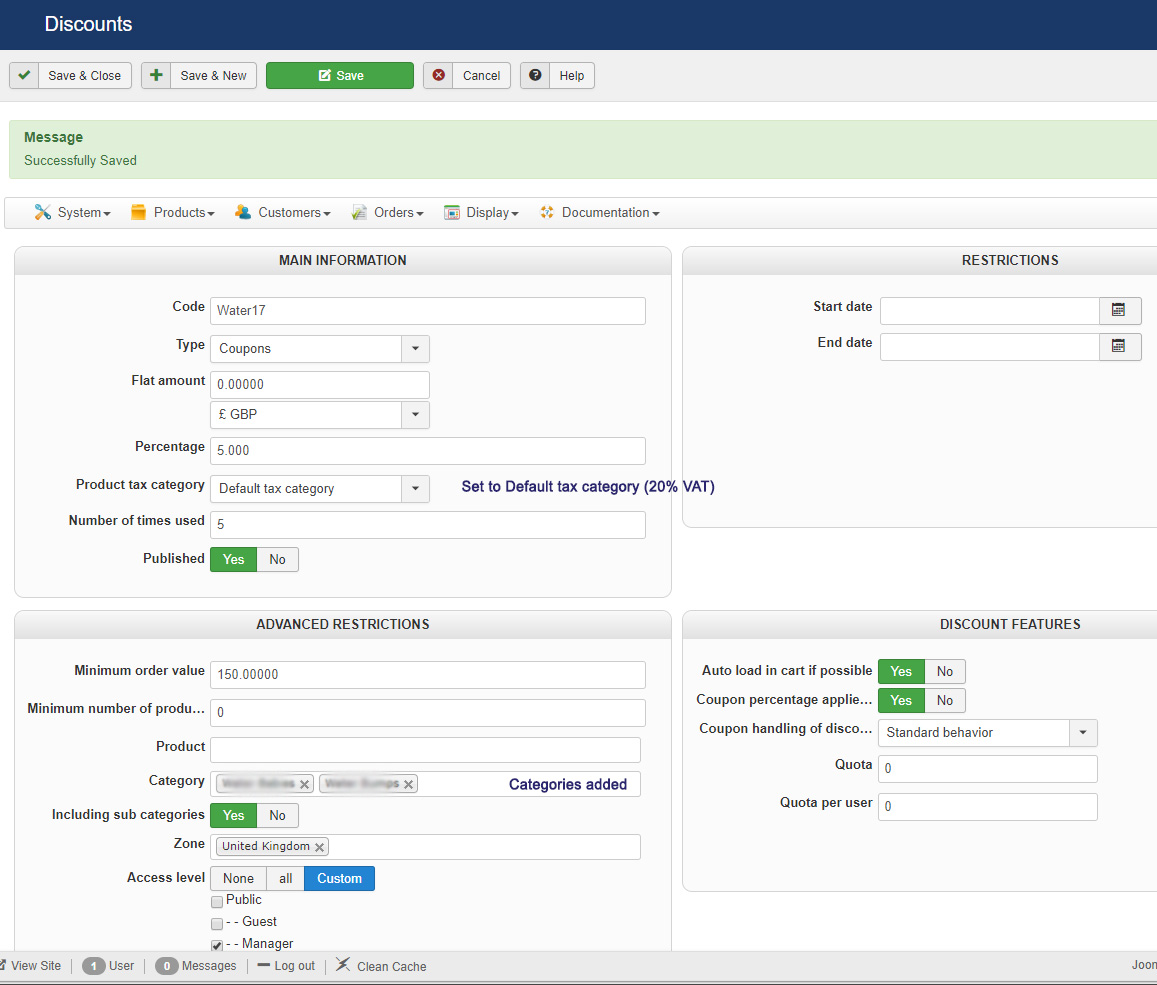This screenshot has height=985, width=1157.
Task: Click the Start date text field
Action: coord(990,311)
